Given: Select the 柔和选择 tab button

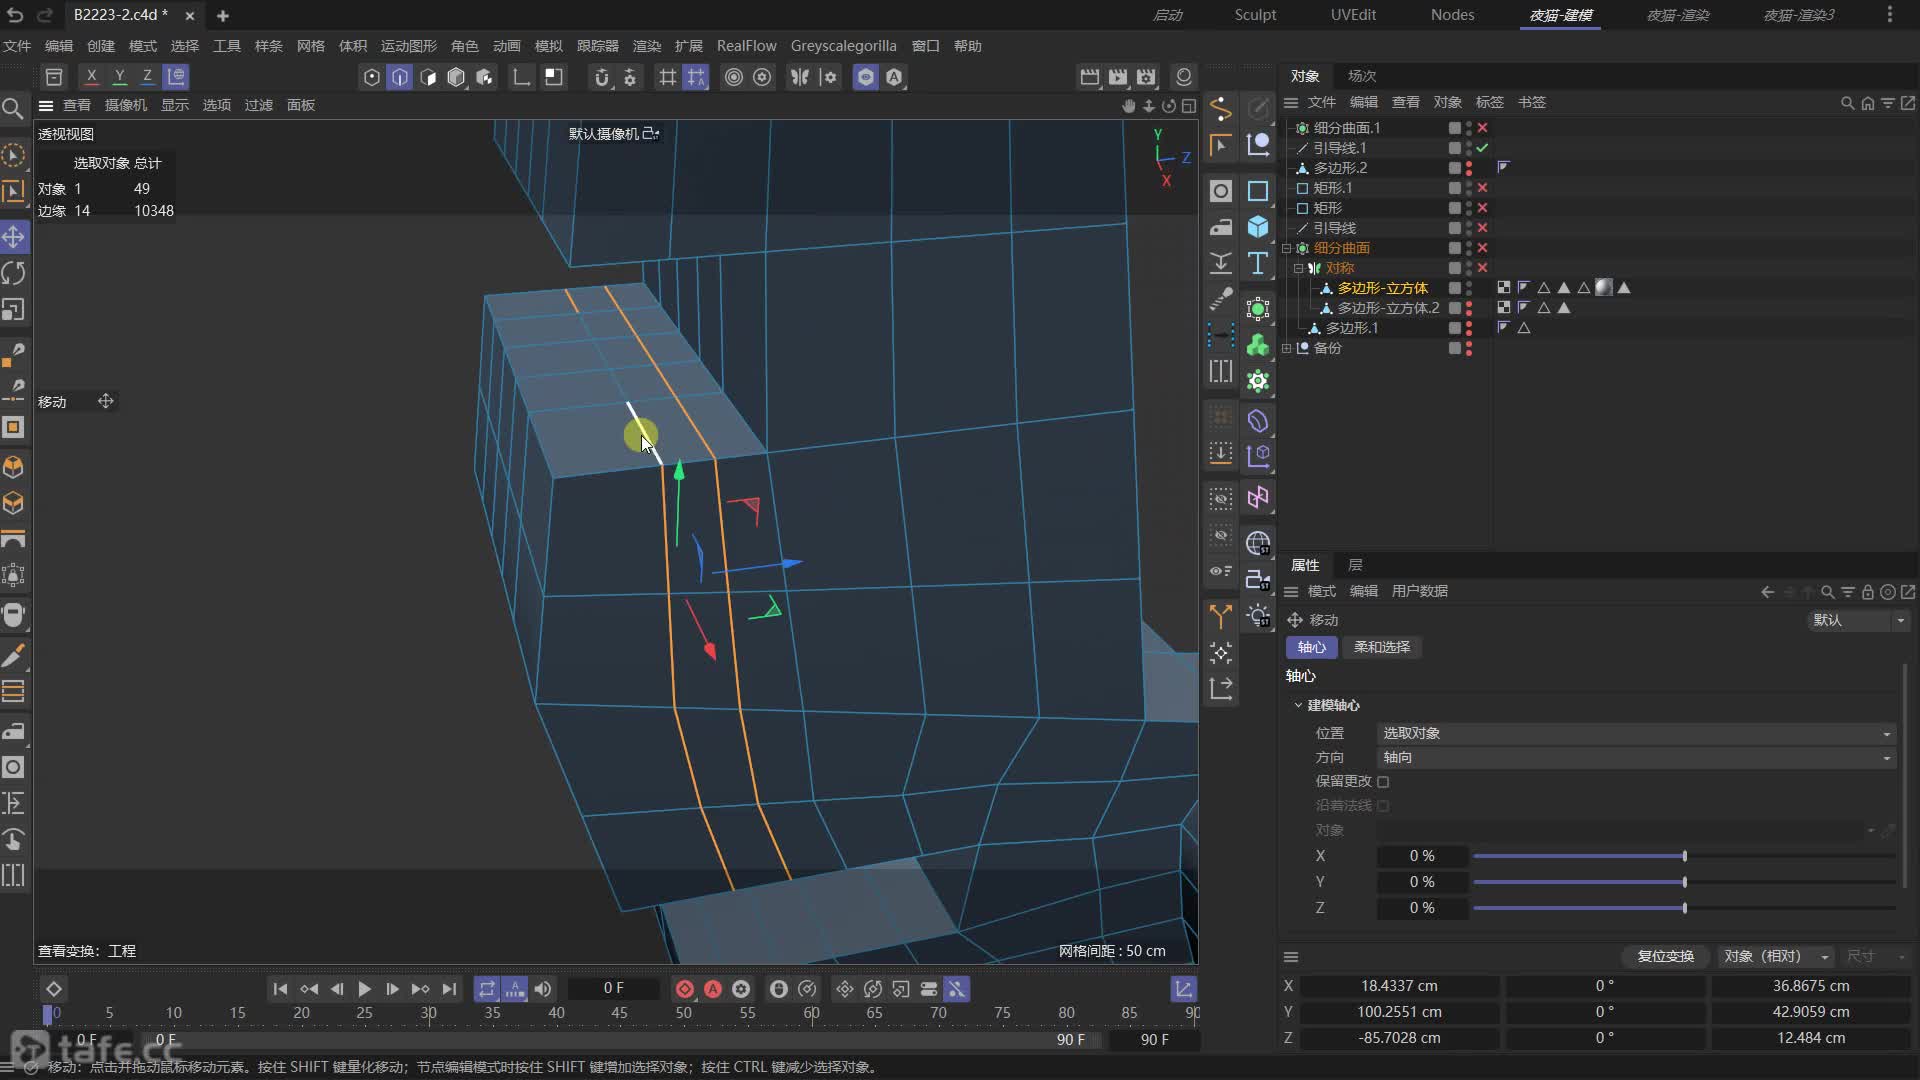Looking at the screenshot, I should point(1381,647).
